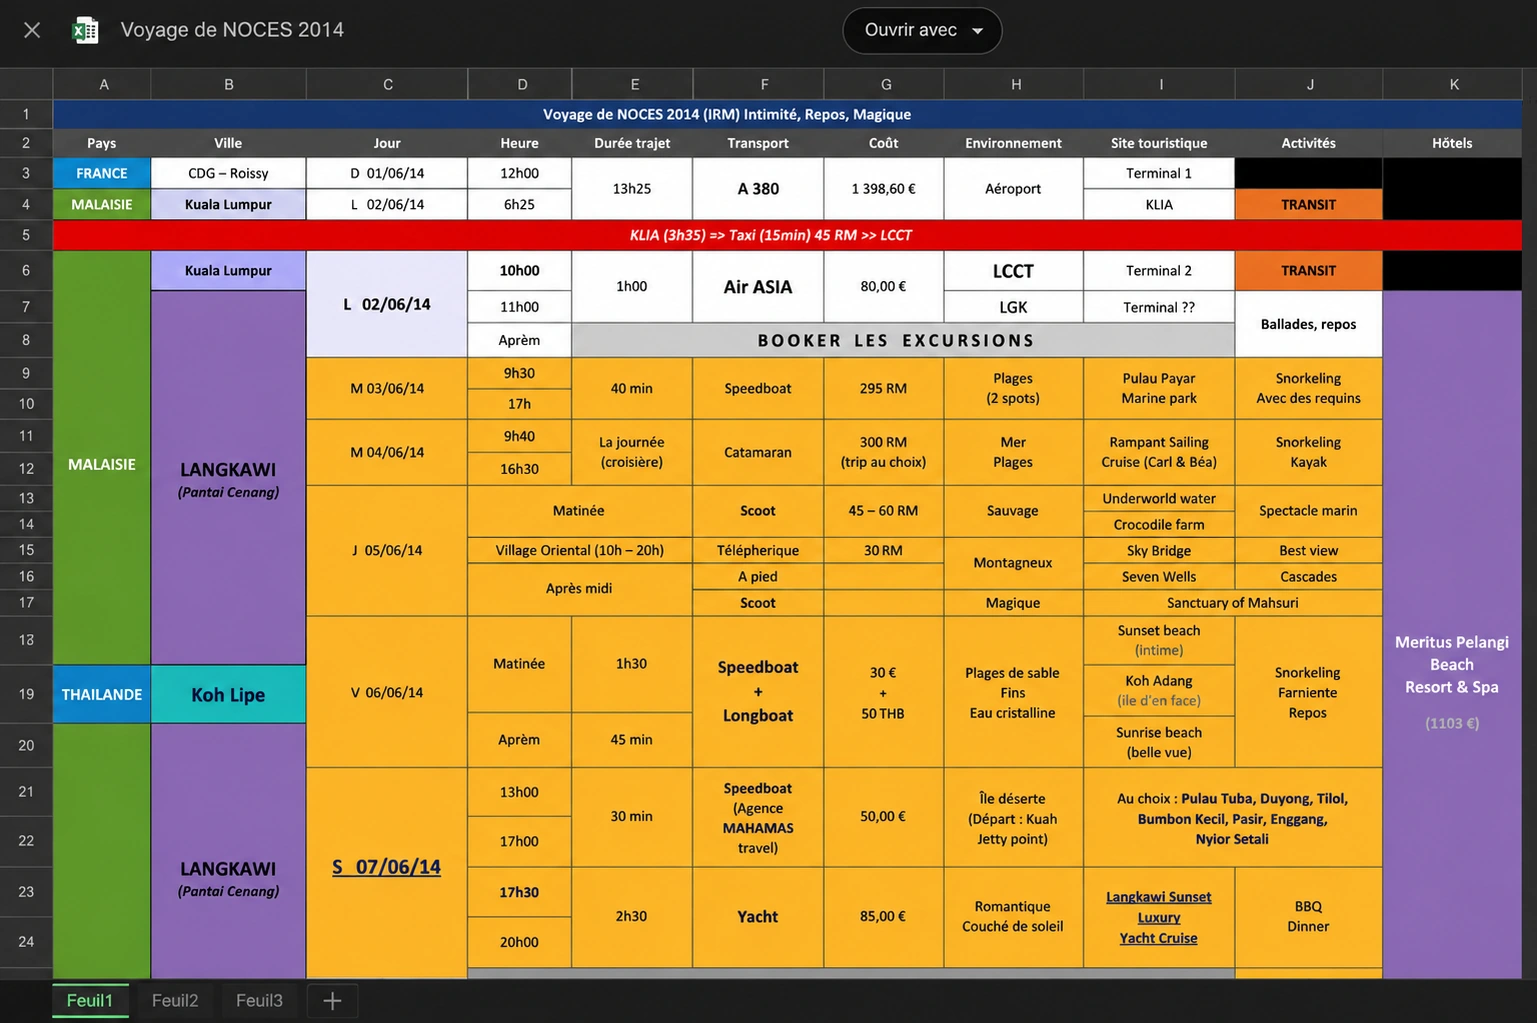Screen dimensions: 1537x1023
Task: Switch to the Feuil2 sheet tab
Action: tap(175, 1001)
